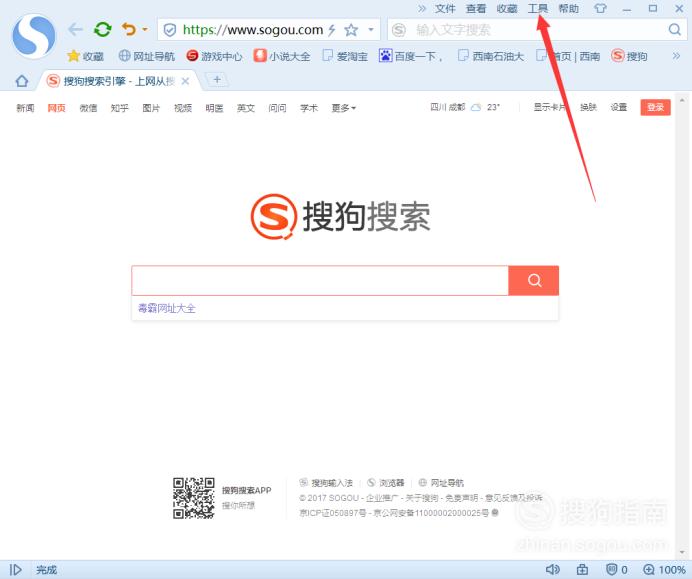Click 问问 in page navigation

pyautogui.click(x=278, y=108)
